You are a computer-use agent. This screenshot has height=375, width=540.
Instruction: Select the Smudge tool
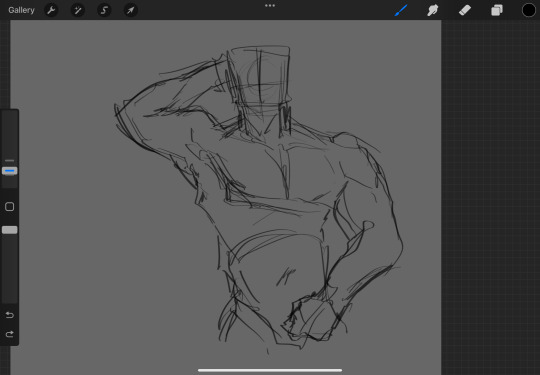(x=433, y=10)
